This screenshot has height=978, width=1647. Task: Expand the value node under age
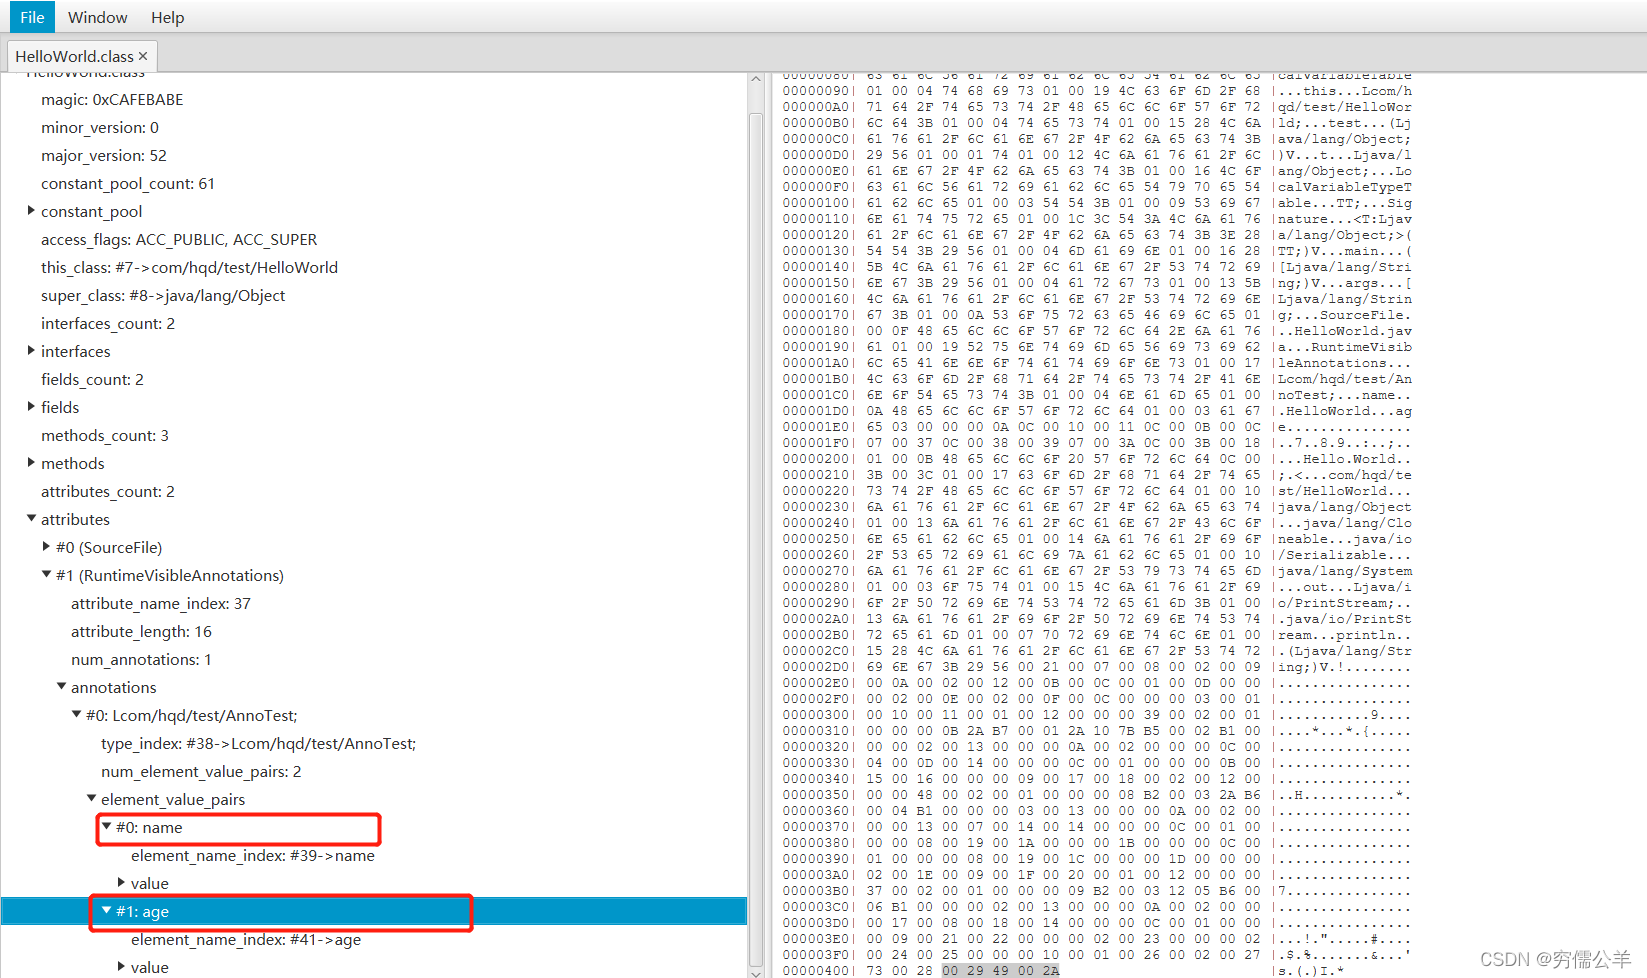[121, 967]
